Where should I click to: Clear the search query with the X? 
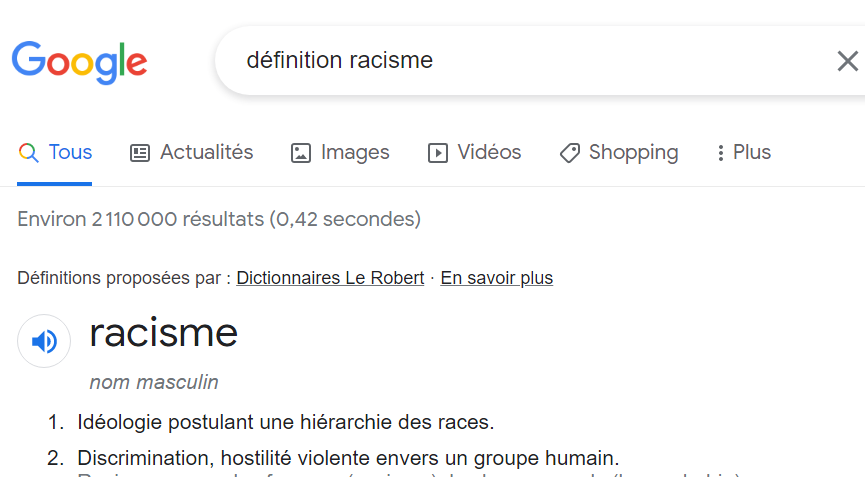(847, 61)
